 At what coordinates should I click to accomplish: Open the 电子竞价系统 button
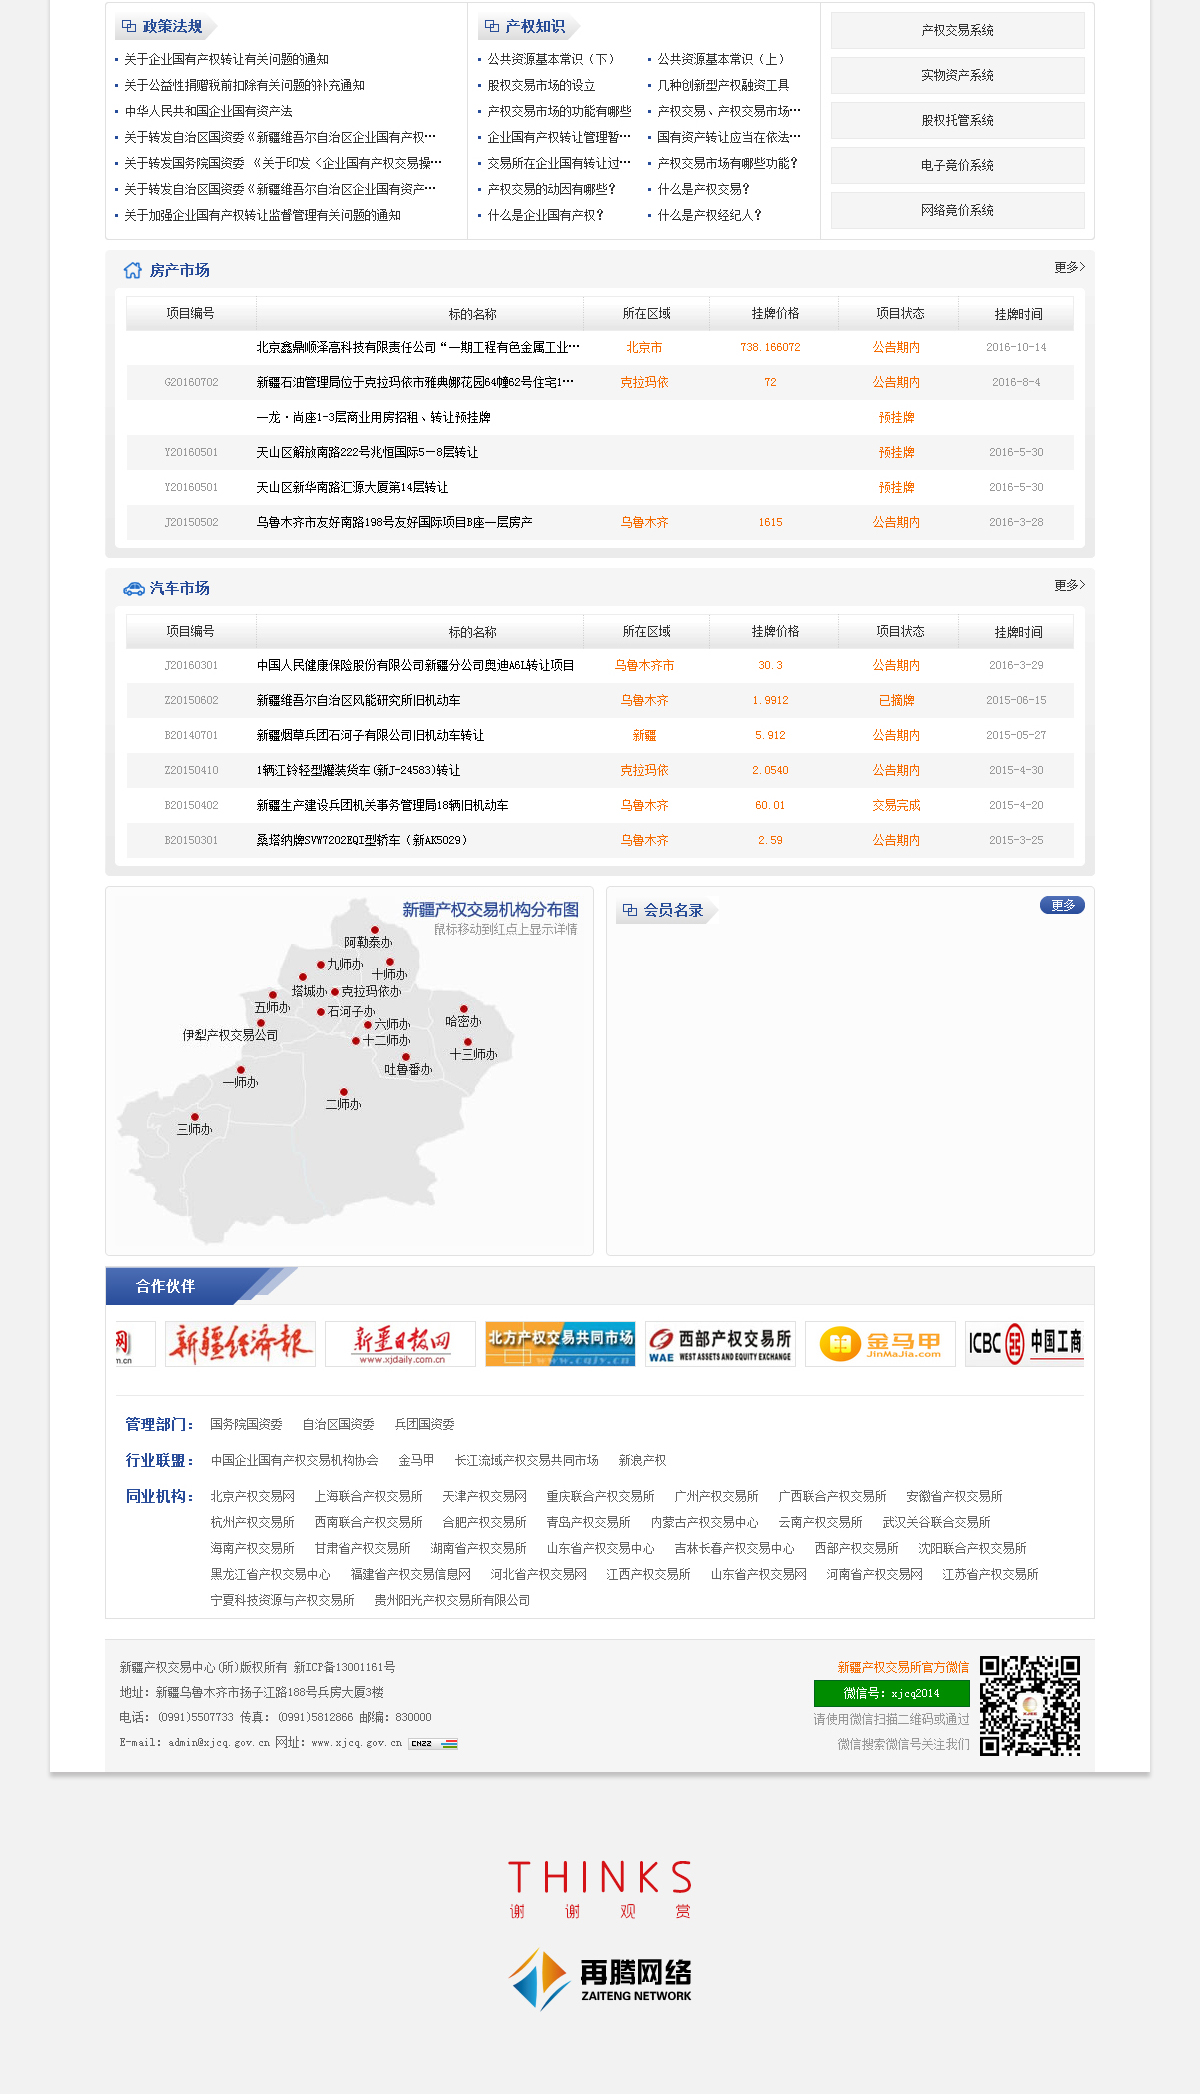(x=958, y=165)
